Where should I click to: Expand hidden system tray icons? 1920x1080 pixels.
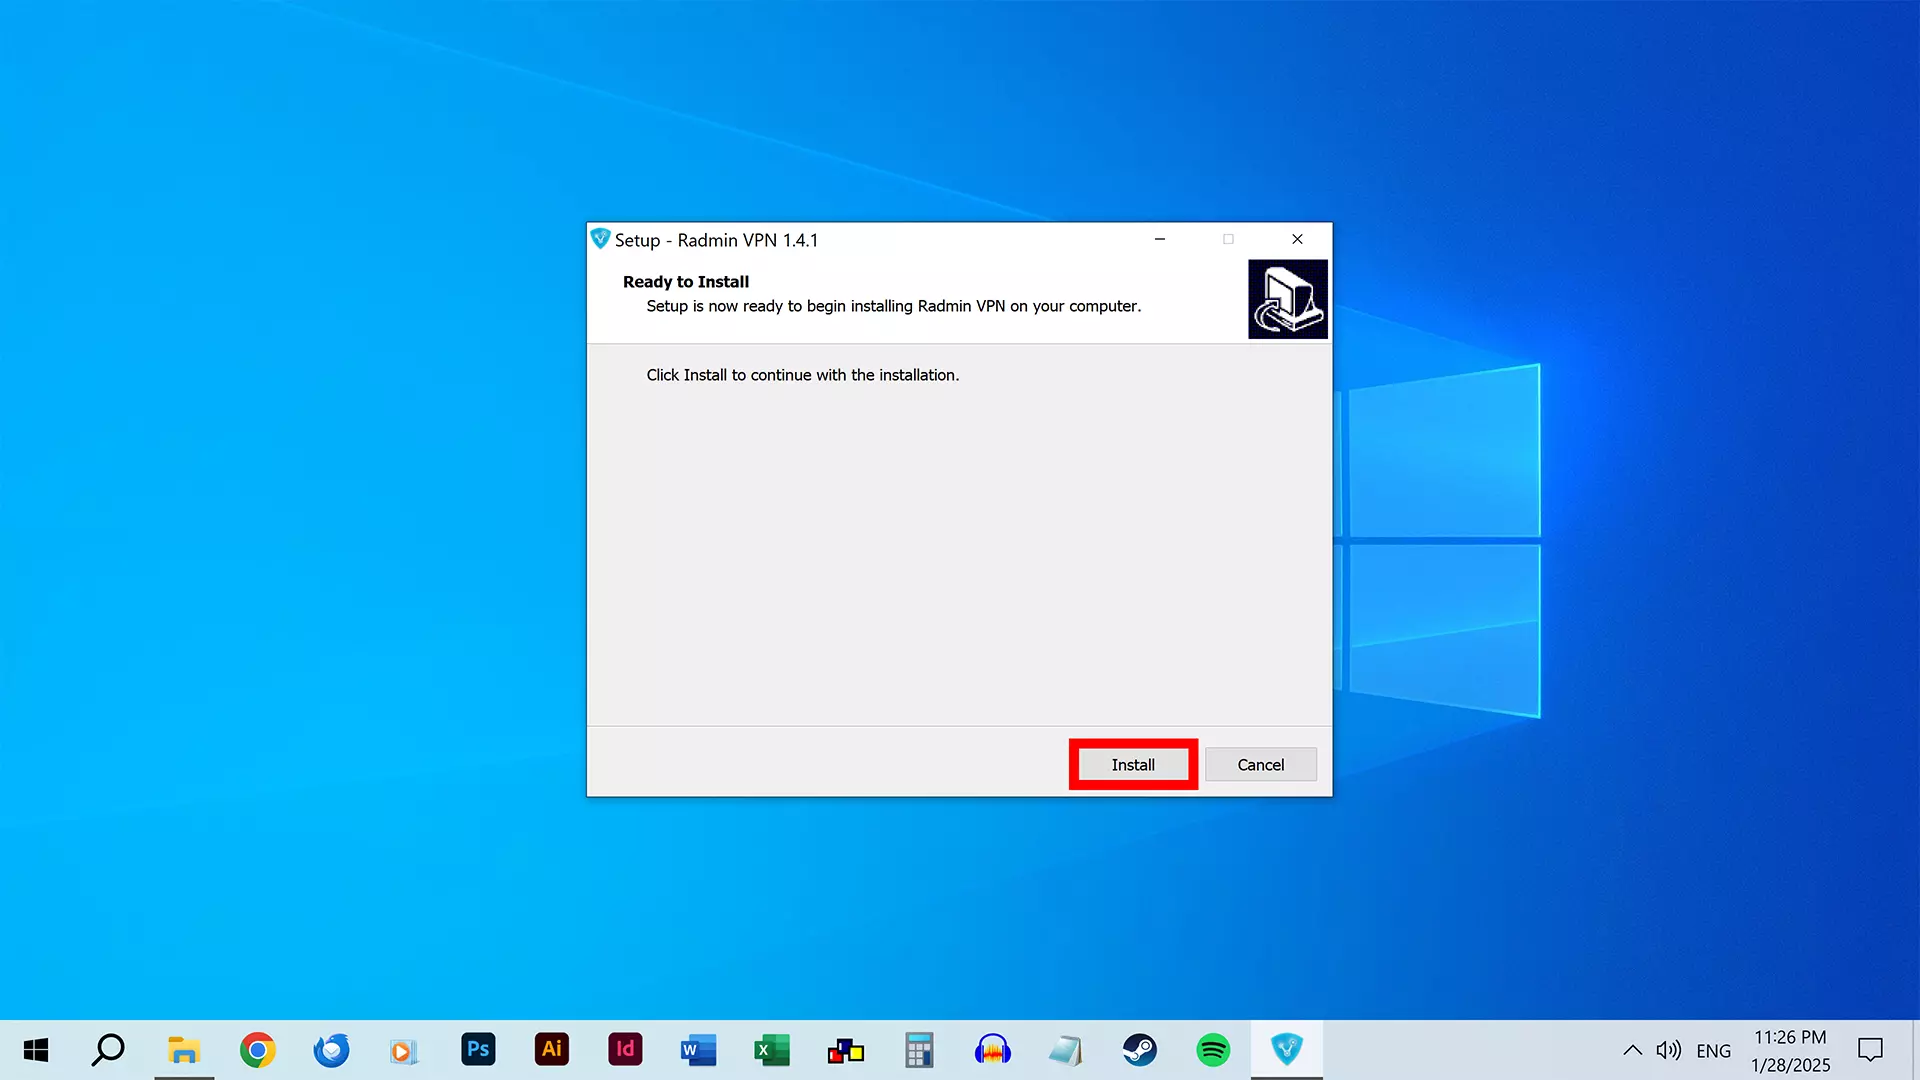click(x=1632, y=1050)
